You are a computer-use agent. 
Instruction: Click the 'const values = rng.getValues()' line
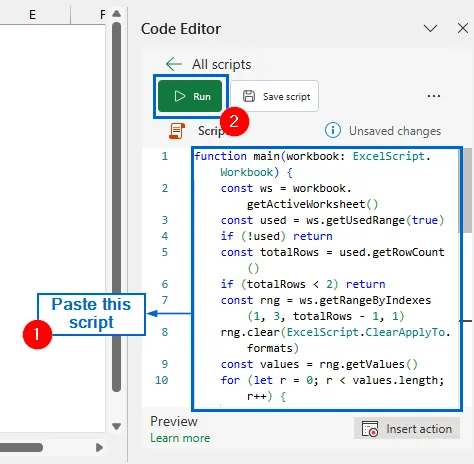point(319,364)
